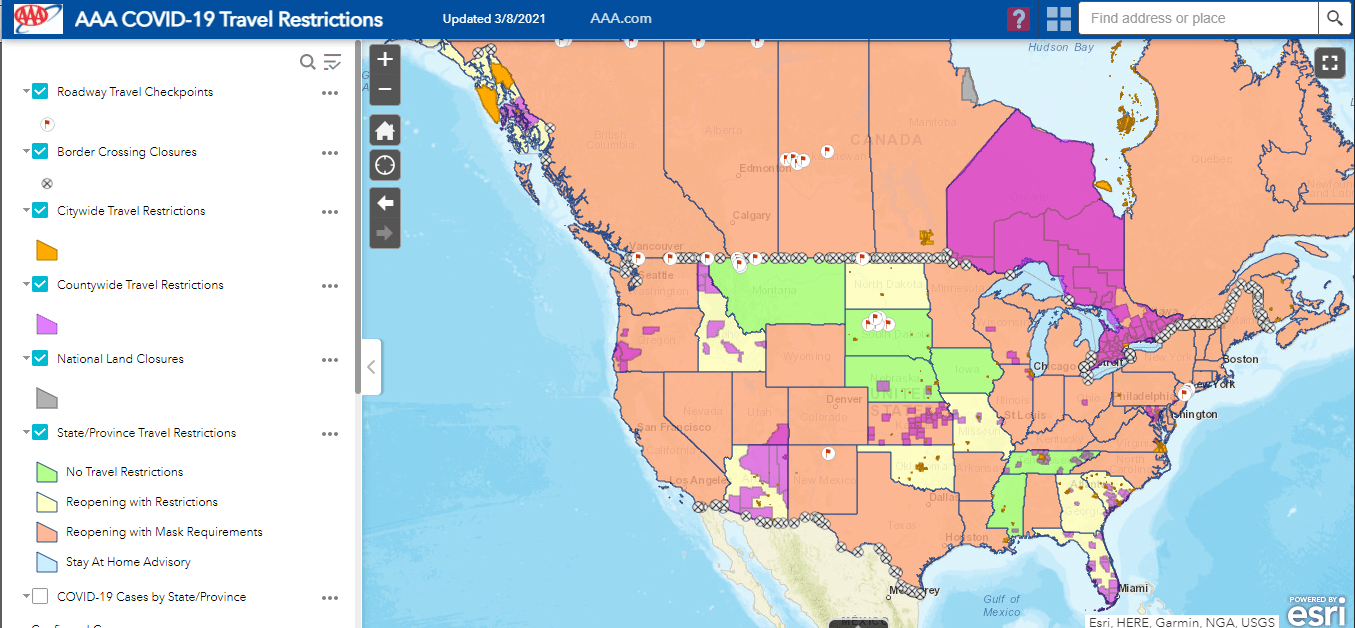Uncheck the Roadway Travel Checkpoints layer
The image size is (1355, 628).
[39, 90]
